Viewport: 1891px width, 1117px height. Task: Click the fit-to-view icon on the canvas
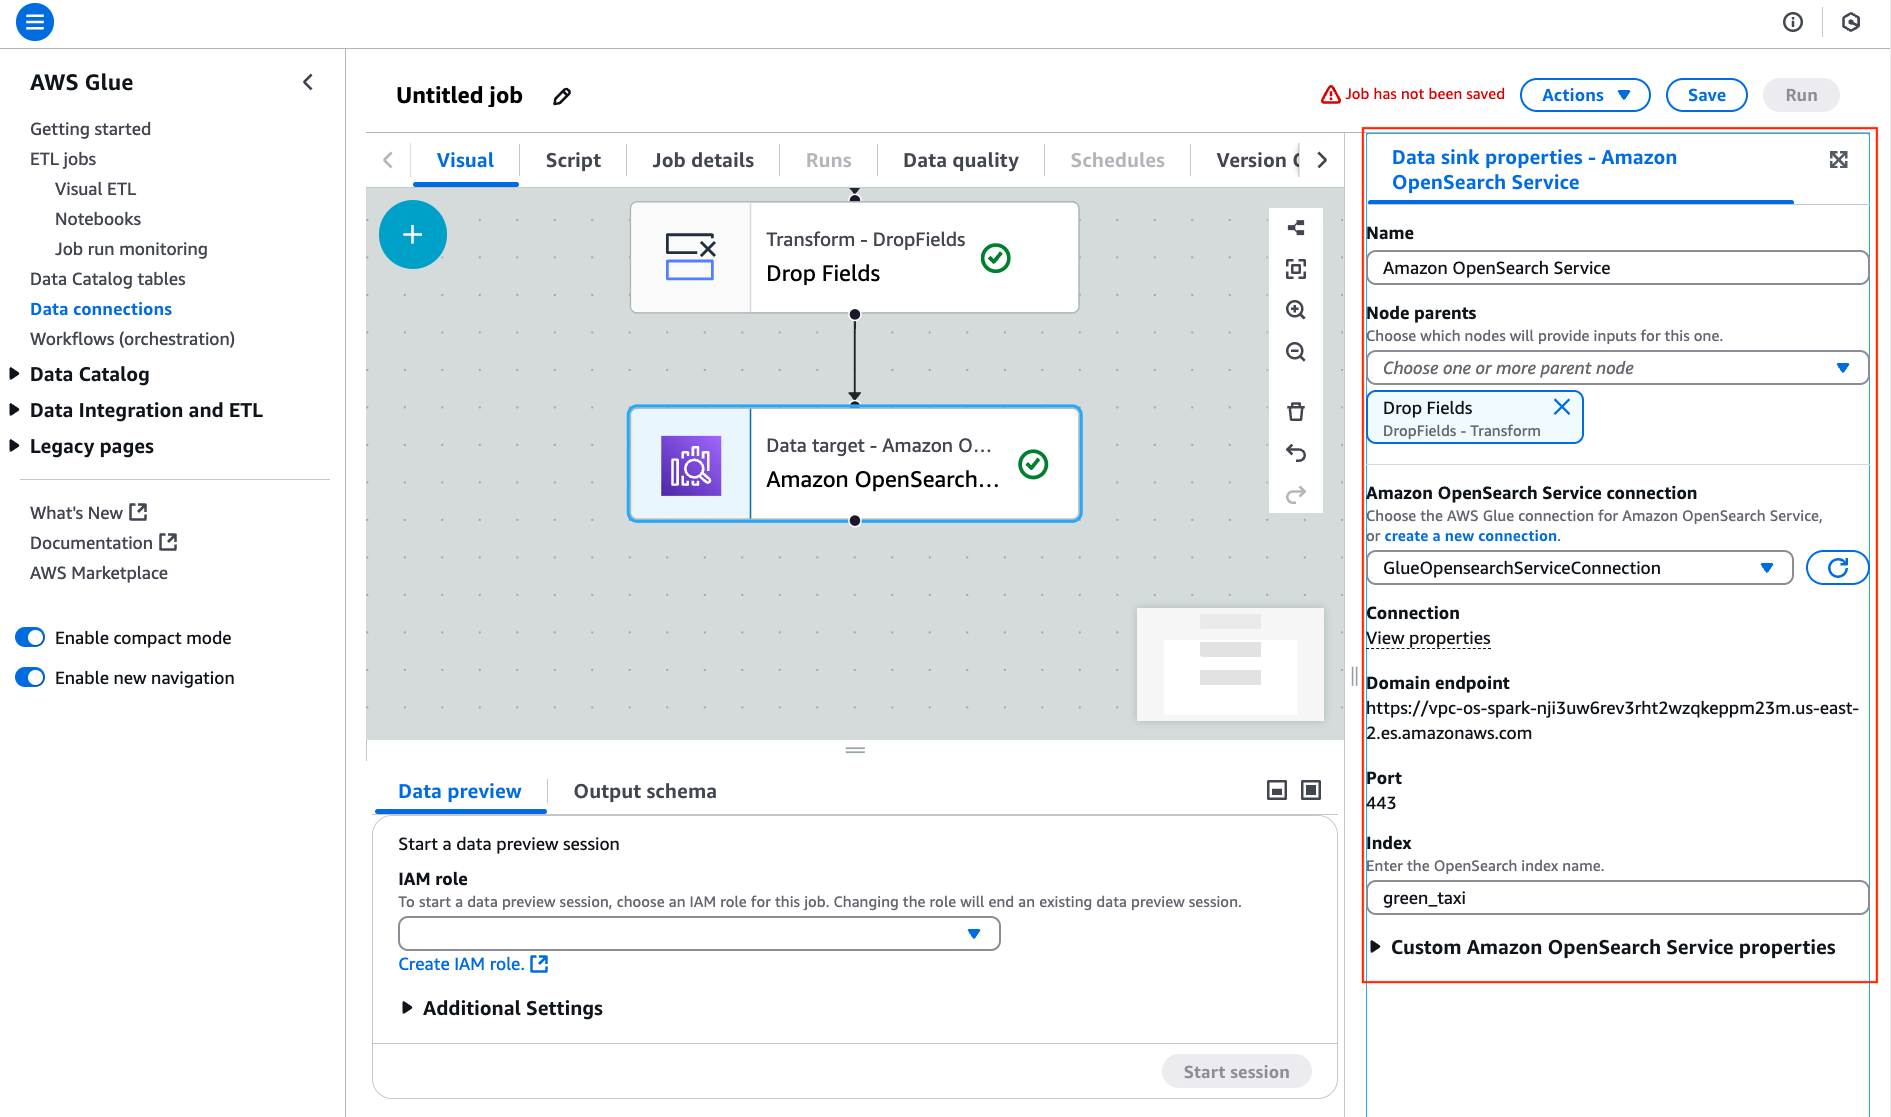[x=1296, y=269]
